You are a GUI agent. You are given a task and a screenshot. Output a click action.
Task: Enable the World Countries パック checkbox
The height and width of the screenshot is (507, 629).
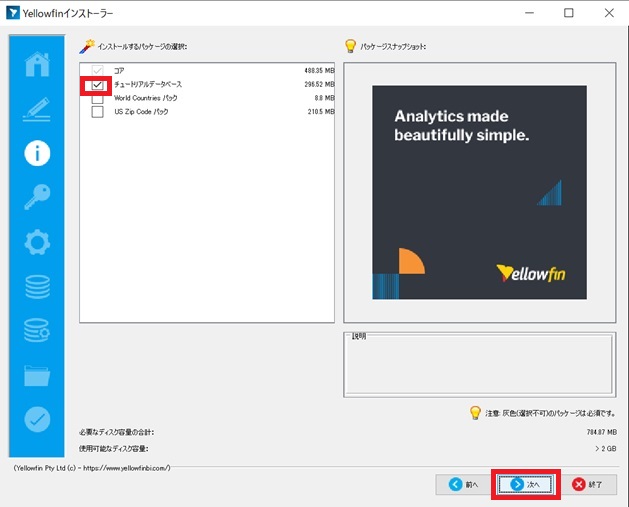[97, 98]
